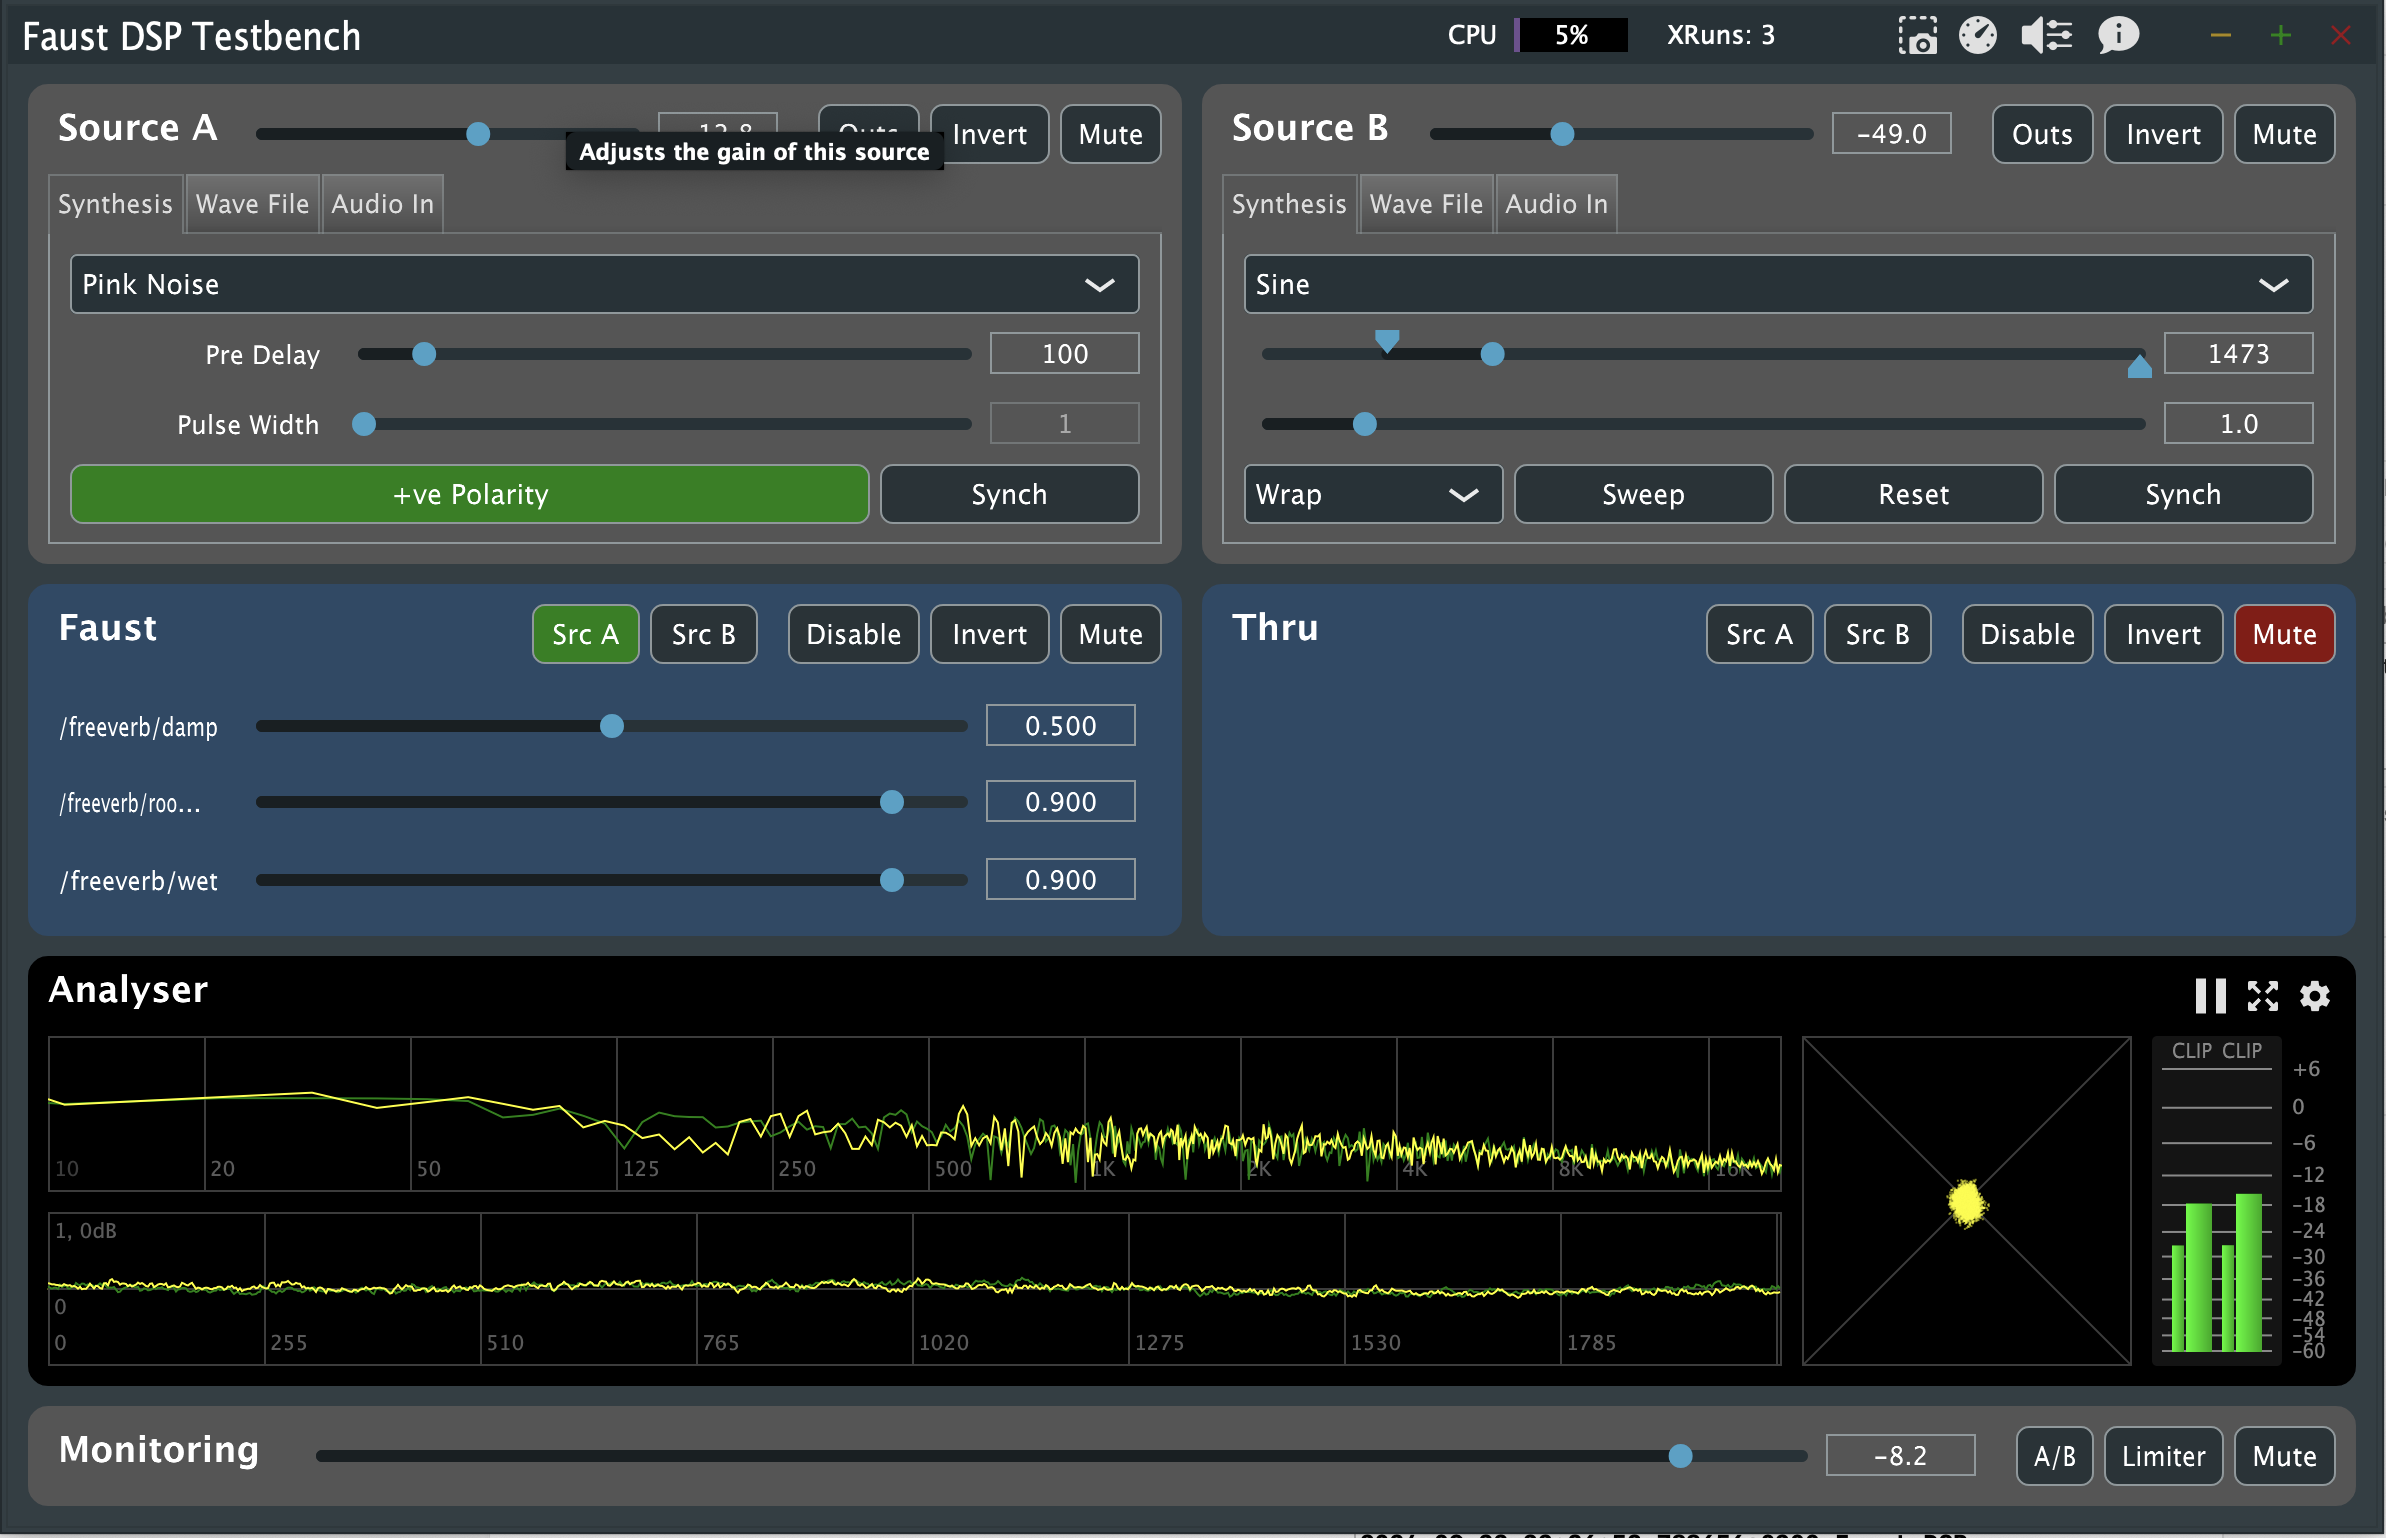The width and height of the screenshot is (2386, 1538).
Task: Click the speaker audio settings icon
Action: point(2046,36)
